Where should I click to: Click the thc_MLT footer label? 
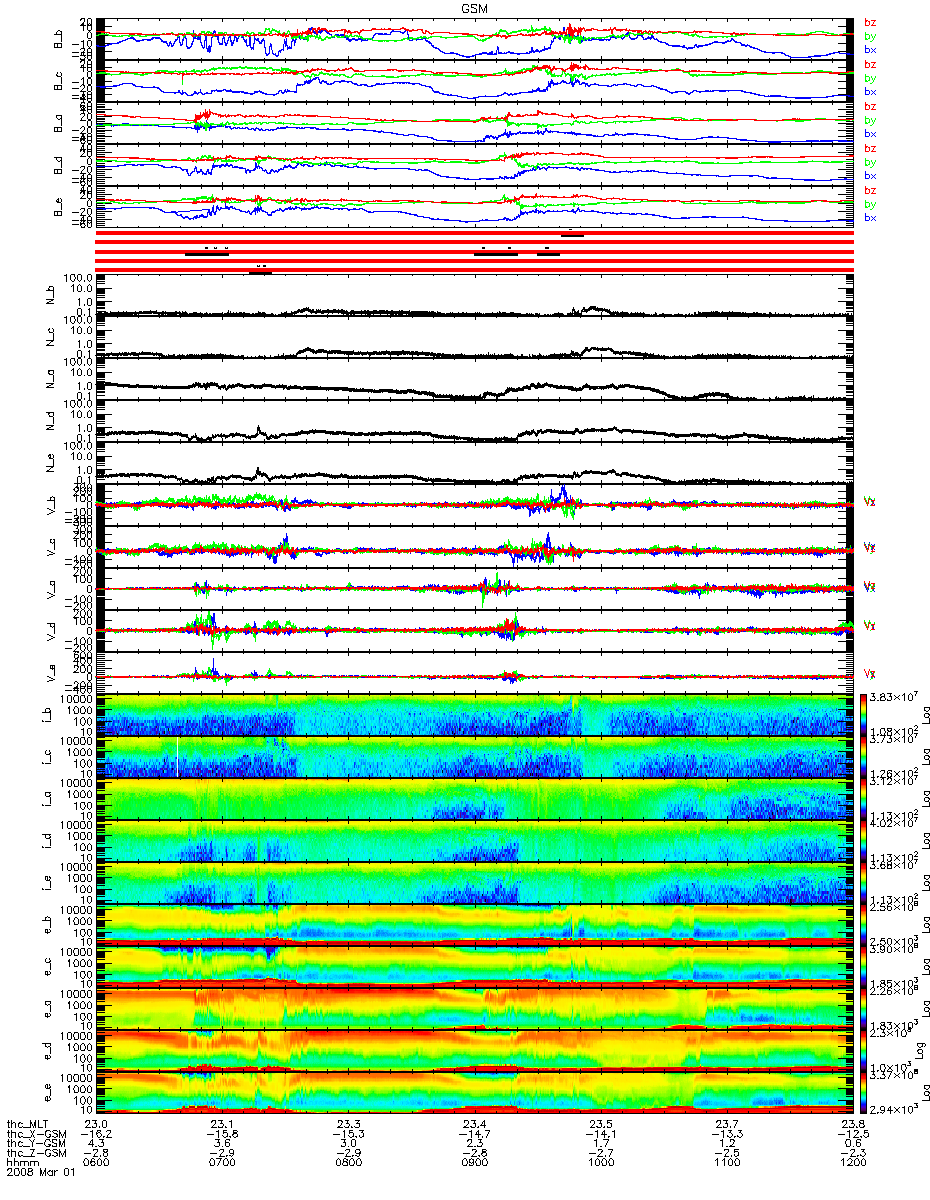[x=27, y=1125]
